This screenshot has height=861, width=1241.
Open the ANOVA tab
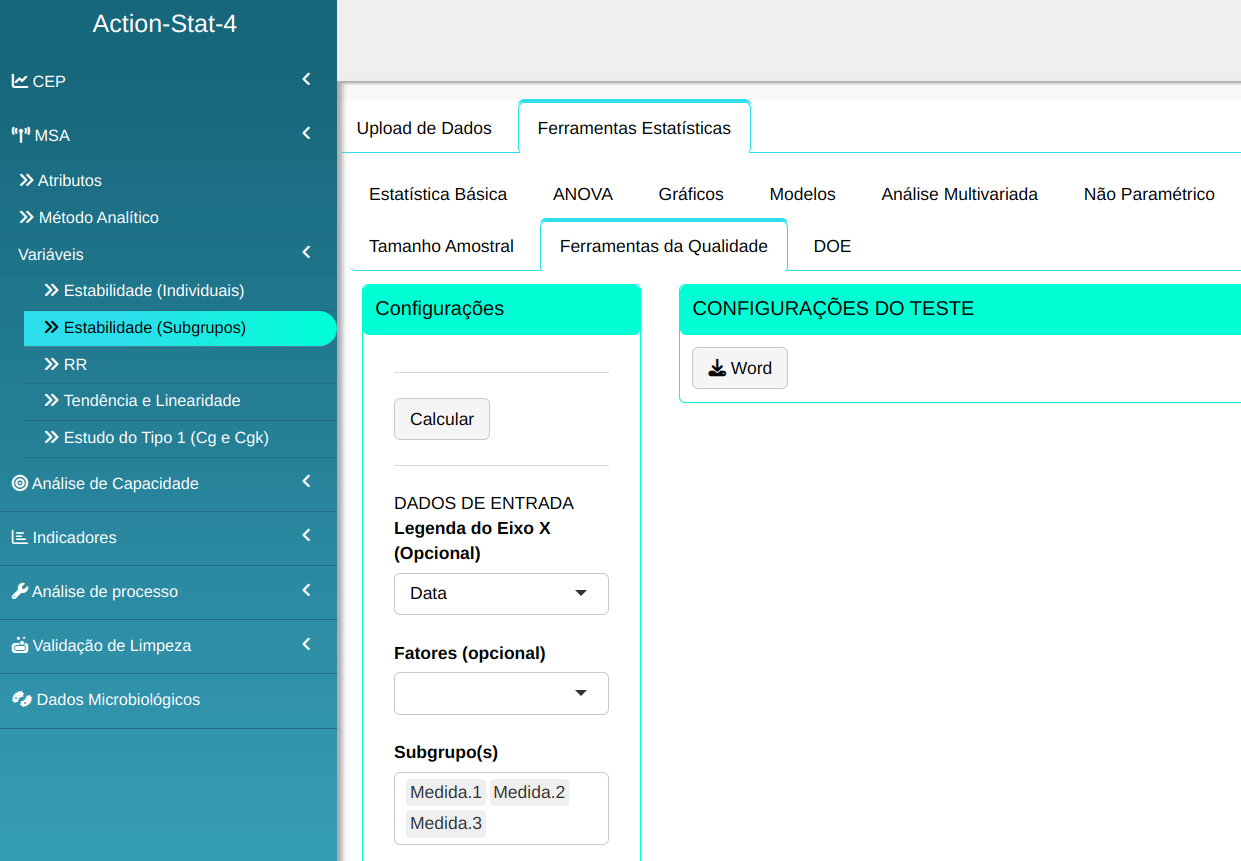pos(582,194)
